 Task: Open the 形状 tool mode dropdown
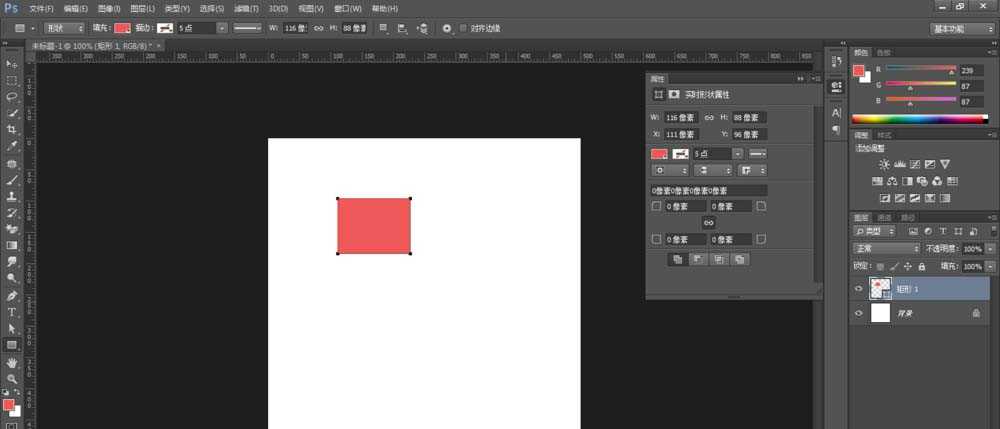[x=65, y=29]
